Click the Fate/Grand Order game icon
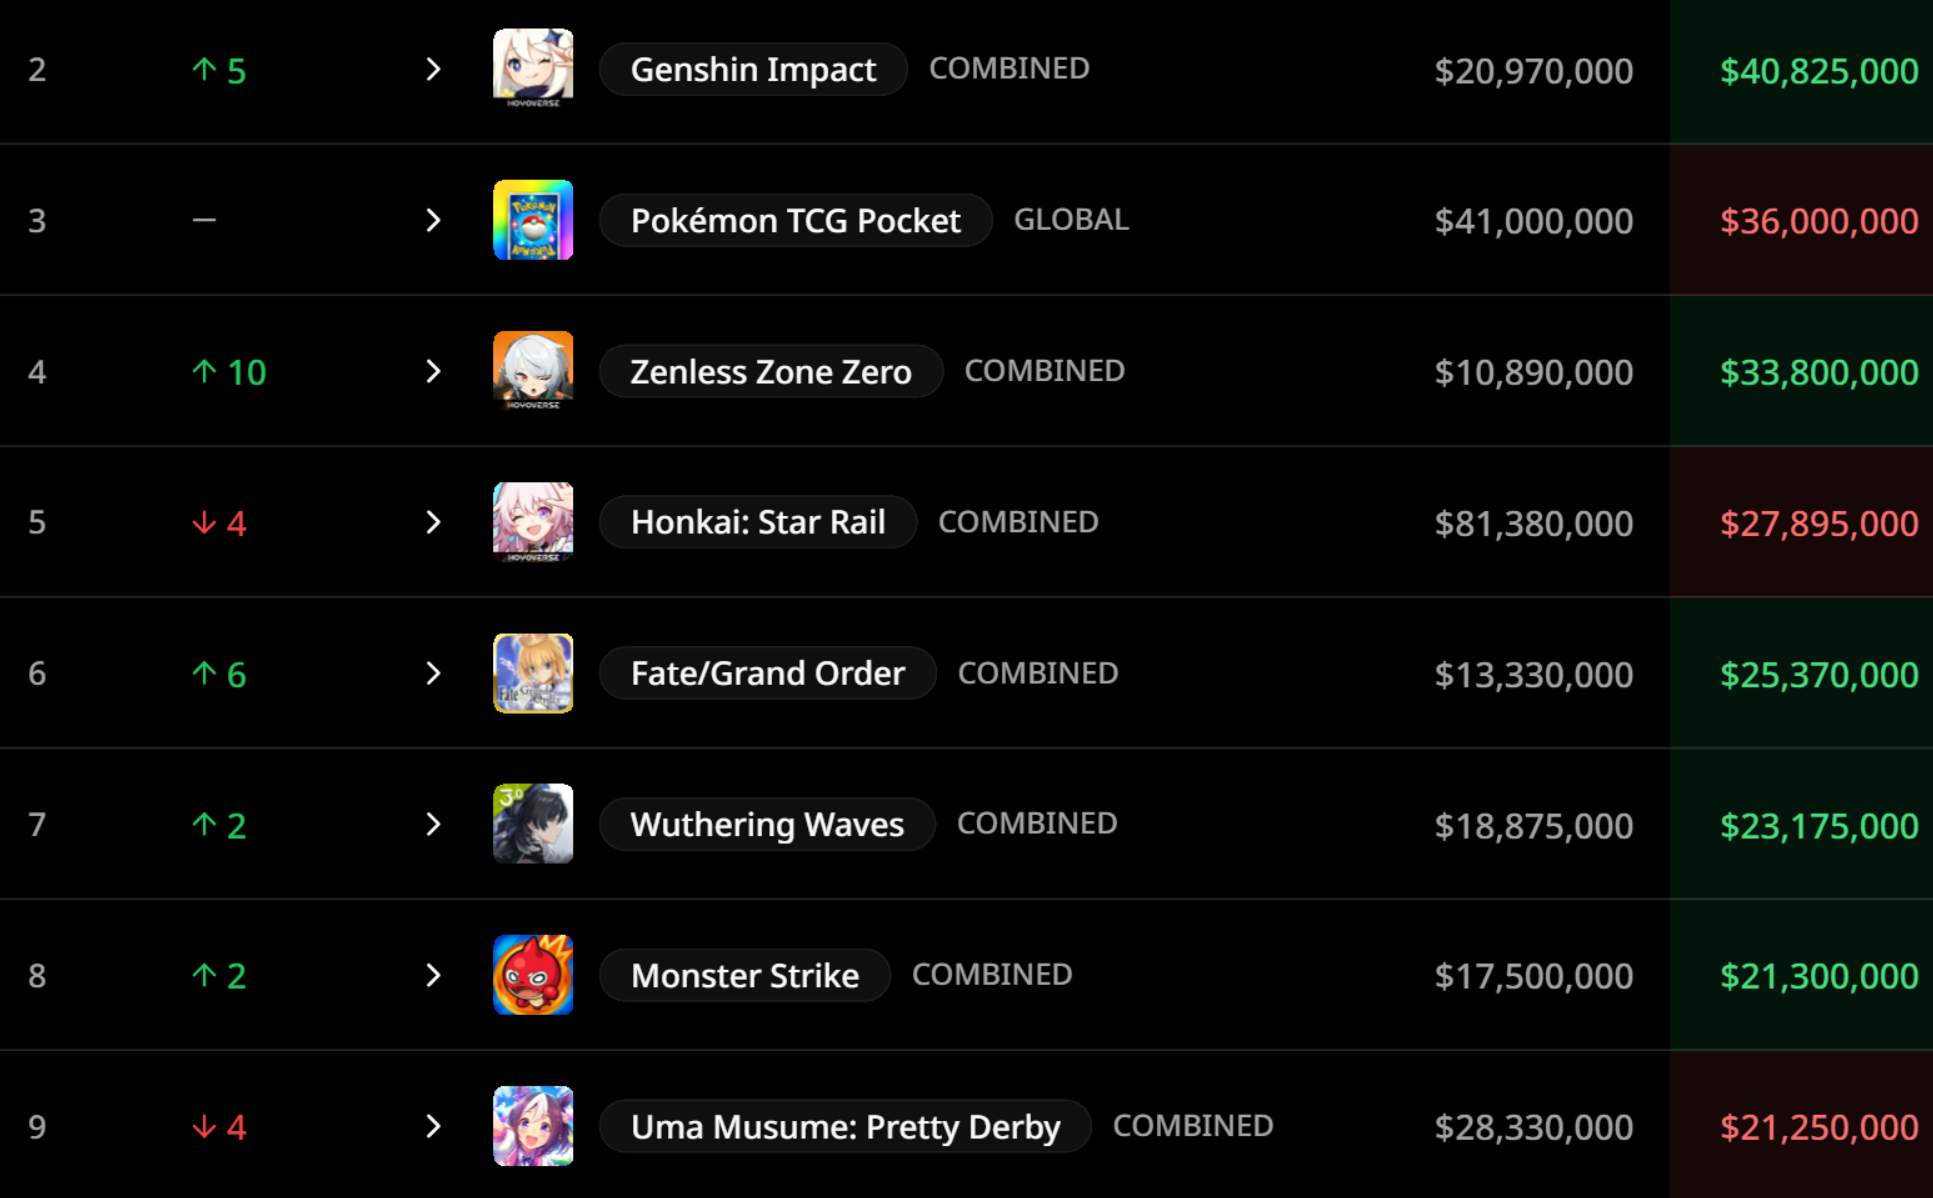The height and width of the screenshot is (1198, 1933). pyautogui.click(x=533, y=673)
